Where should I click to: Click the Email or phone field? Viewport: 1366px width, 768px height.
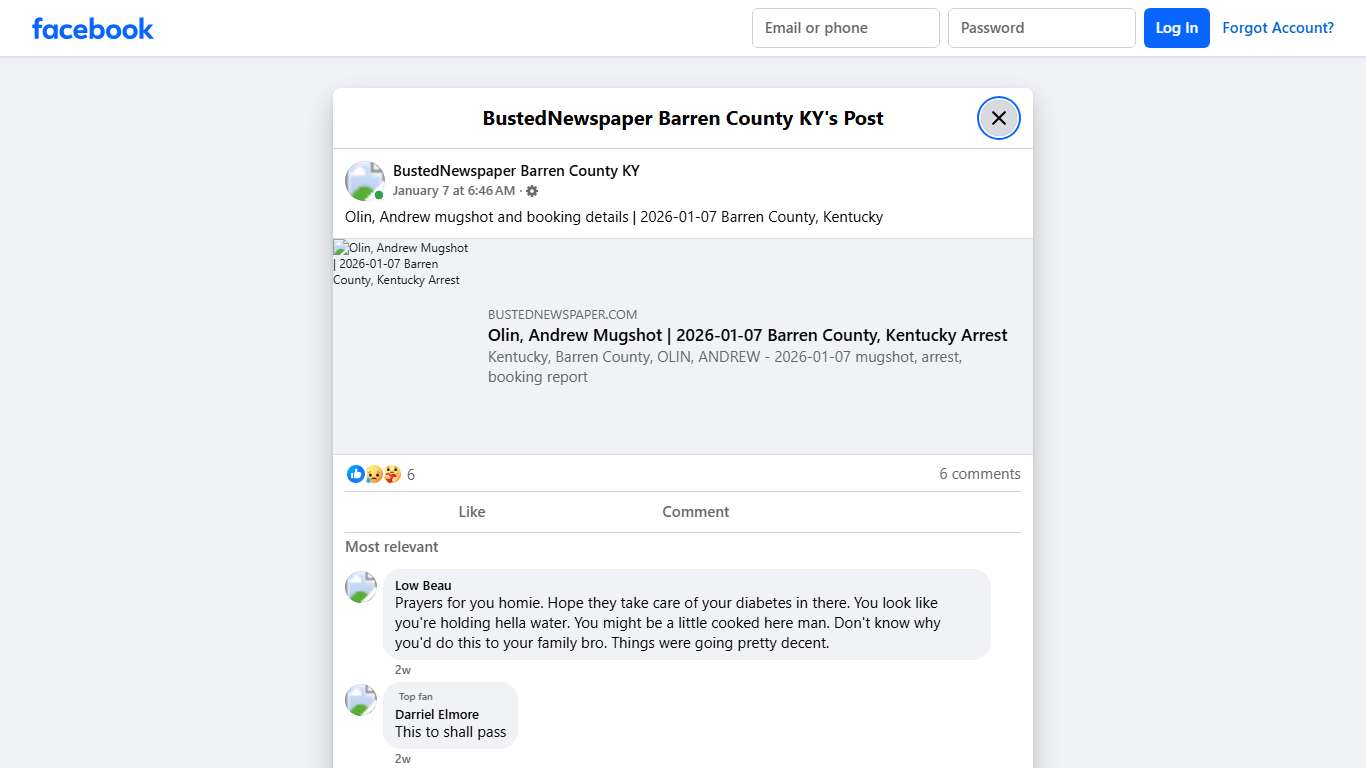click(x=845, y=28)
